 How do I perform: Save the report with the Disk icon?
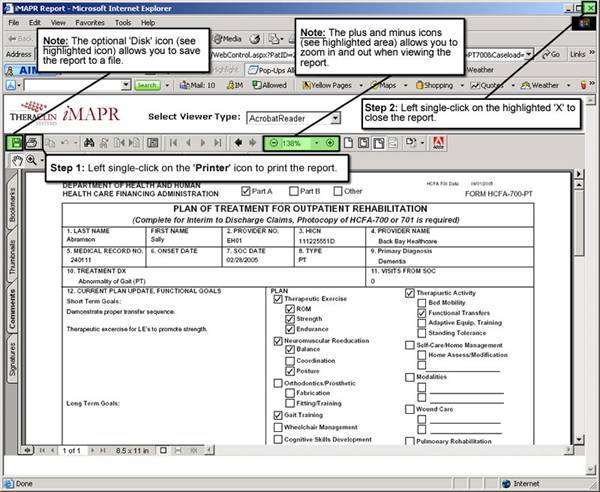(15, 143)
